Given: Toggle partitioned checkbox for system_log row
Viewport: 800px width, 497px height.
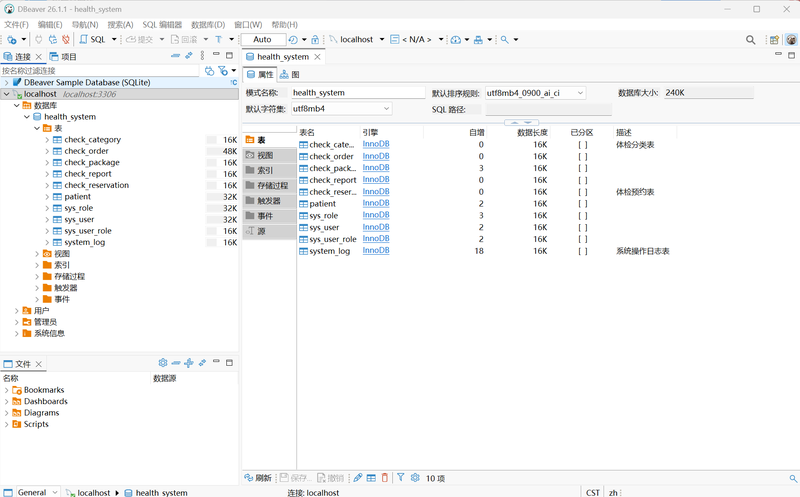Looking at the screenshot, I should point(583,251).
